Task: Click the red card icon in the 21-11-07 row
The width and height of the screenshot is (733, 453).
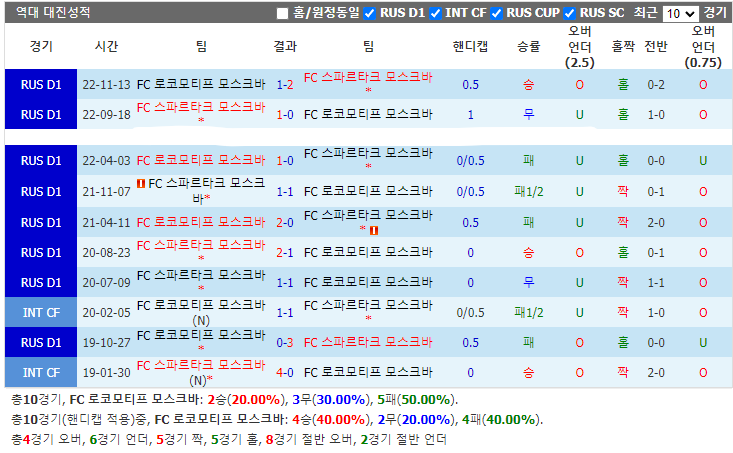Action: pos(141,183)
